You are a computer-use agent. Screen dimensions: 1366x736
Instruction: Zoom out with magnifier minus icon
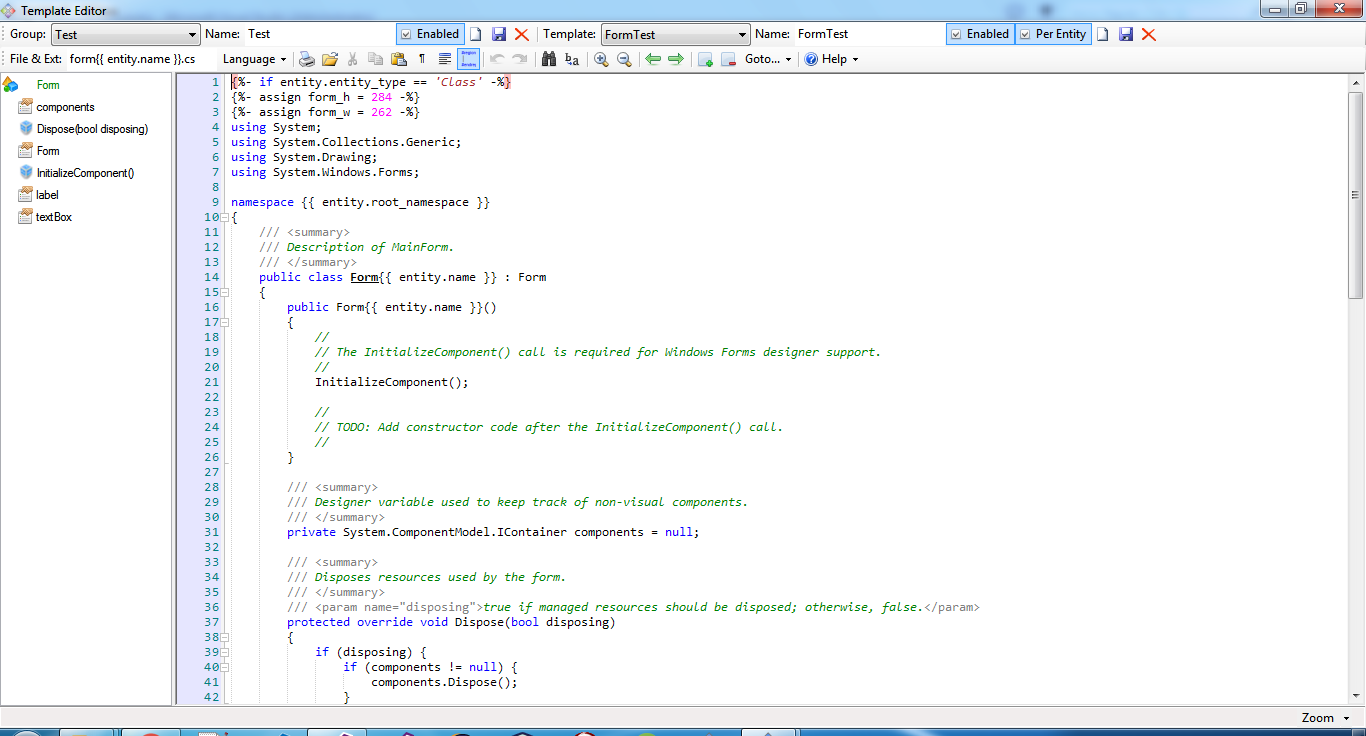[x=624, y=59]
